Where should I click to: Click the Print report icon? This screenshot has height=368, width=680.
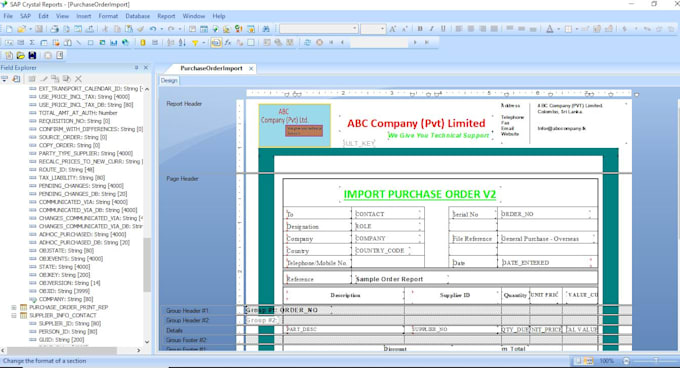54,29
